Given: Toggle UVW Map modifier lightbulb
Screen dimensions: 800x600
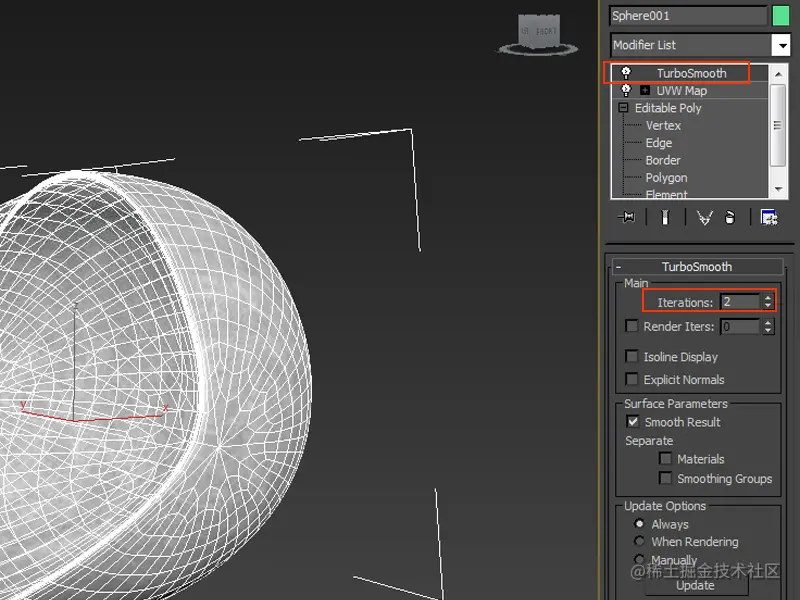Looking at the screenshot, I should tap(626, 90).
